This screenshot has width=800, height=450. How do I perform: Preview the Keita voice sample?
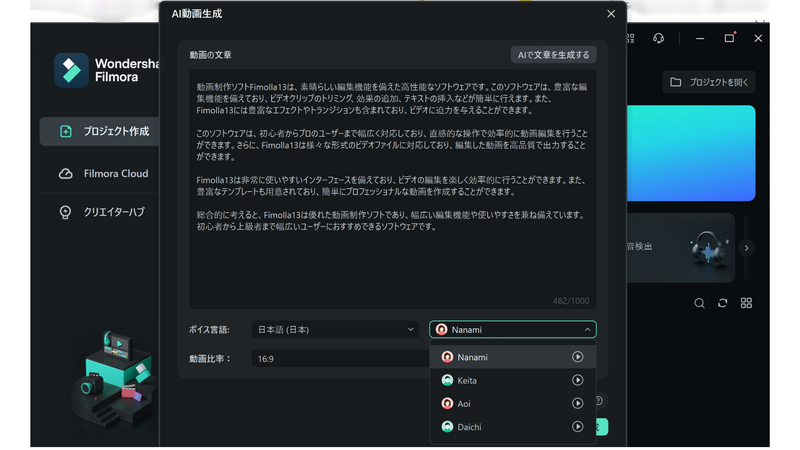tap(577, 380)
